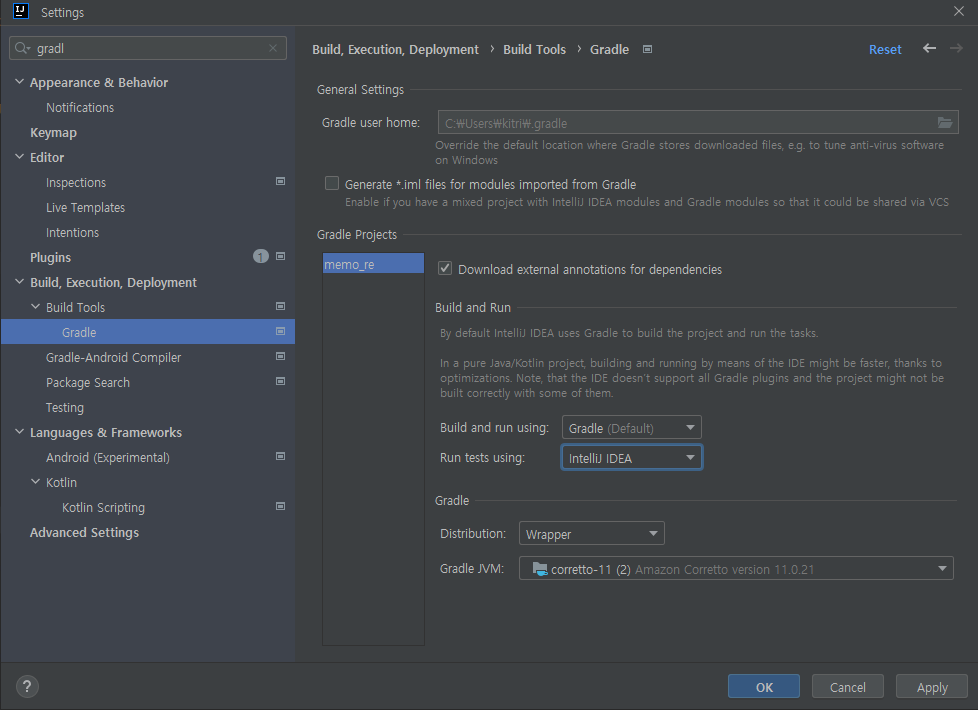Click the icon next to Kotlin Scripting
978x710 pixels.
(x=281, y=506)
